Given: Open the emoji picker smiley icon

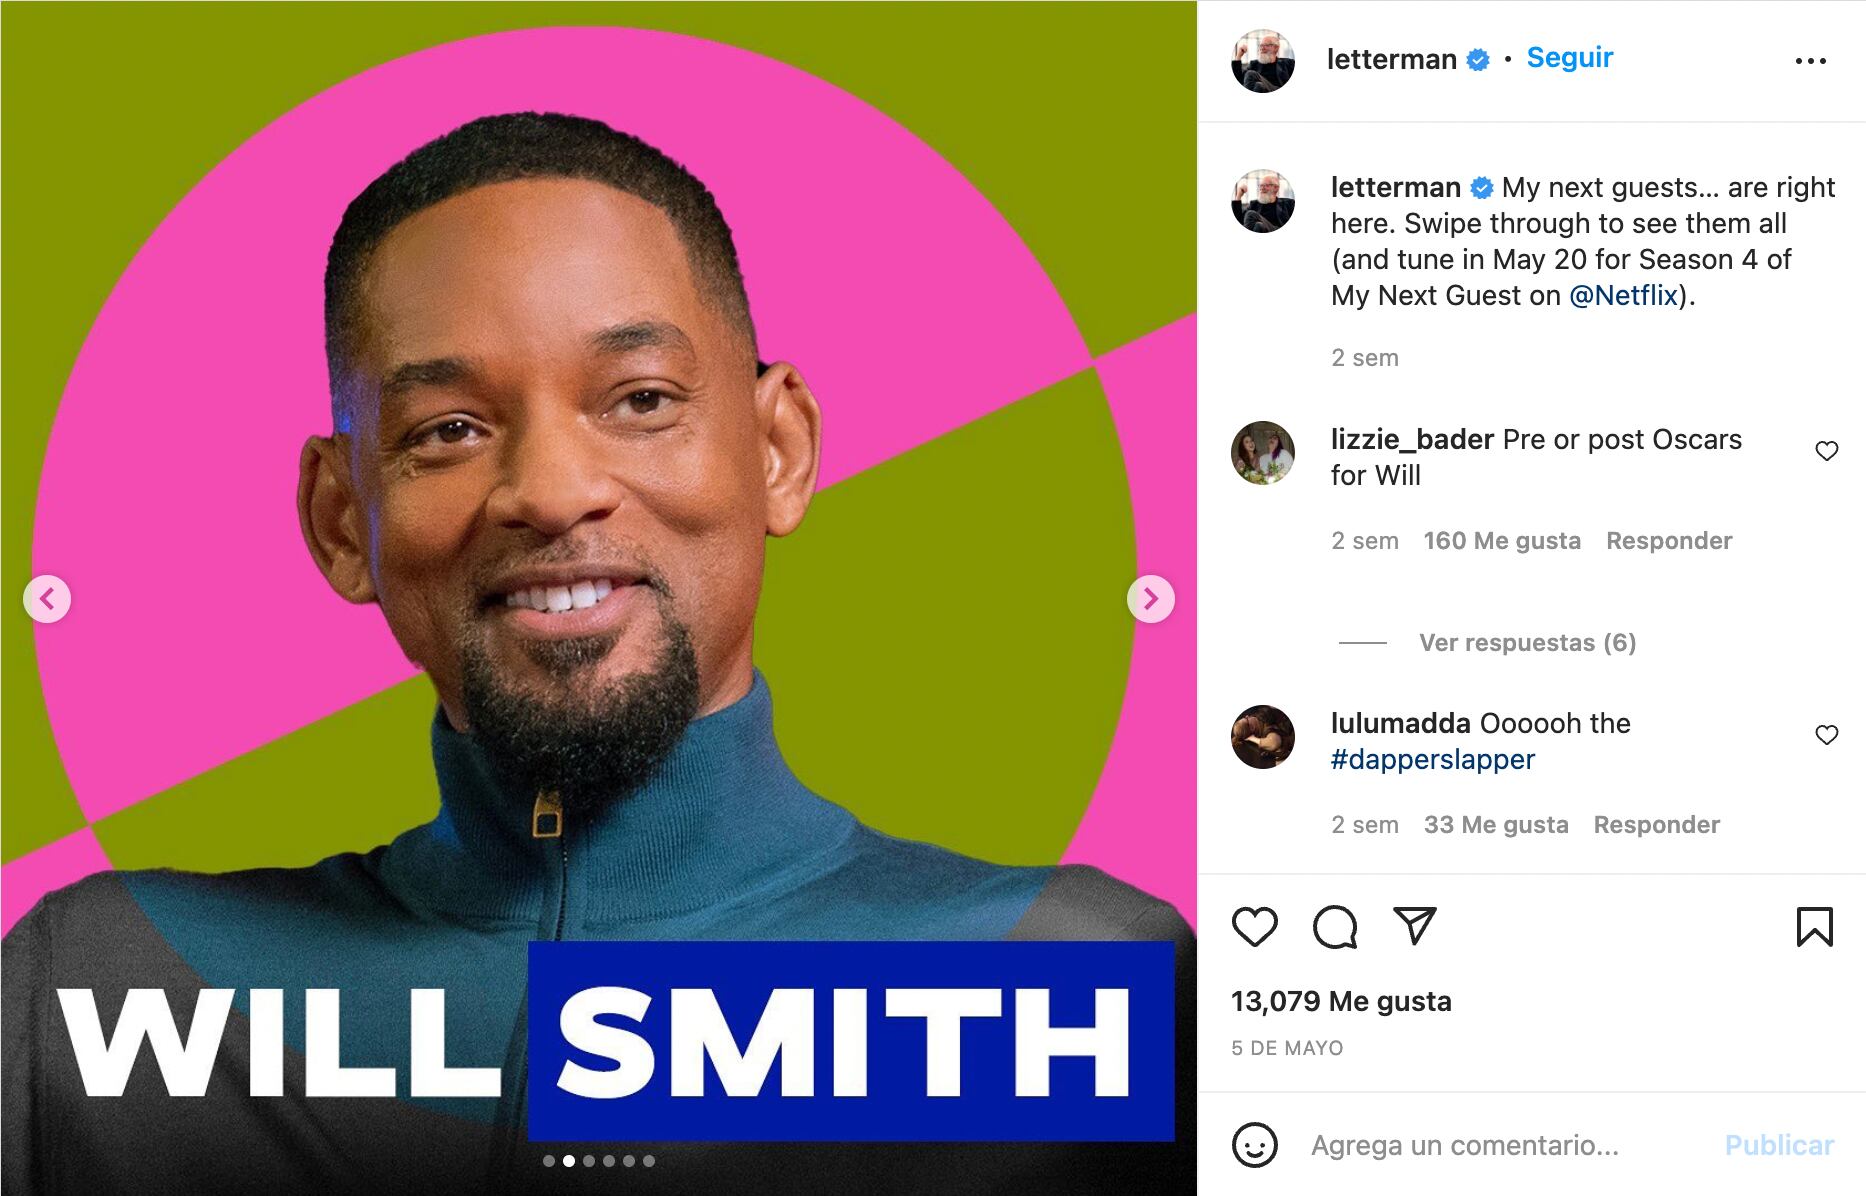Looking at the screenshot, I should pos(1255,1145).
